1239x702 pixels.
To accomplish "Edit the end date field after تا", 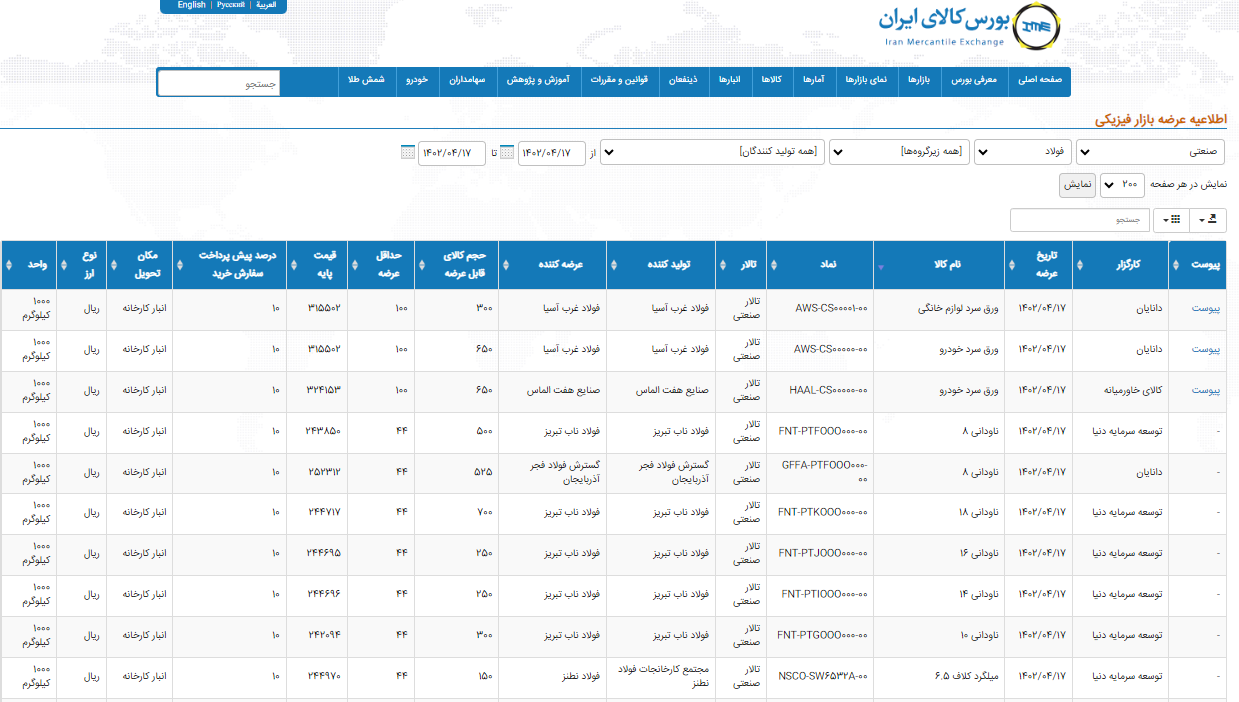I will (452, 153).
